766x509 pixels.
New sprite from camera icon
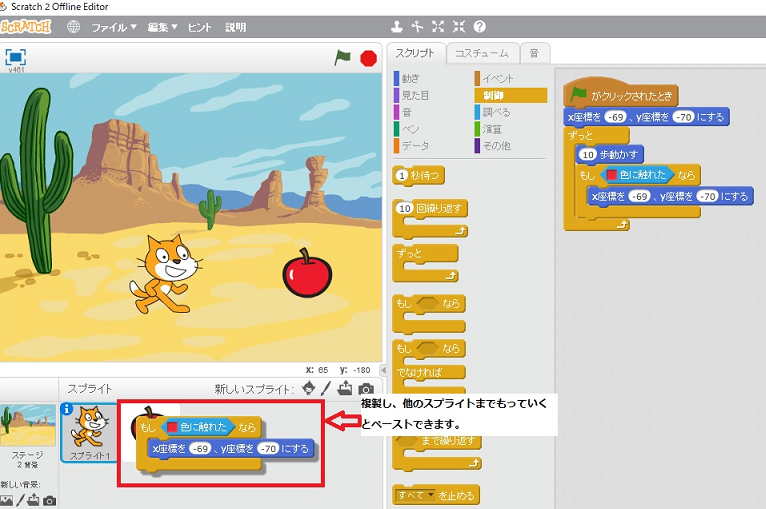(x=366, y=389)
